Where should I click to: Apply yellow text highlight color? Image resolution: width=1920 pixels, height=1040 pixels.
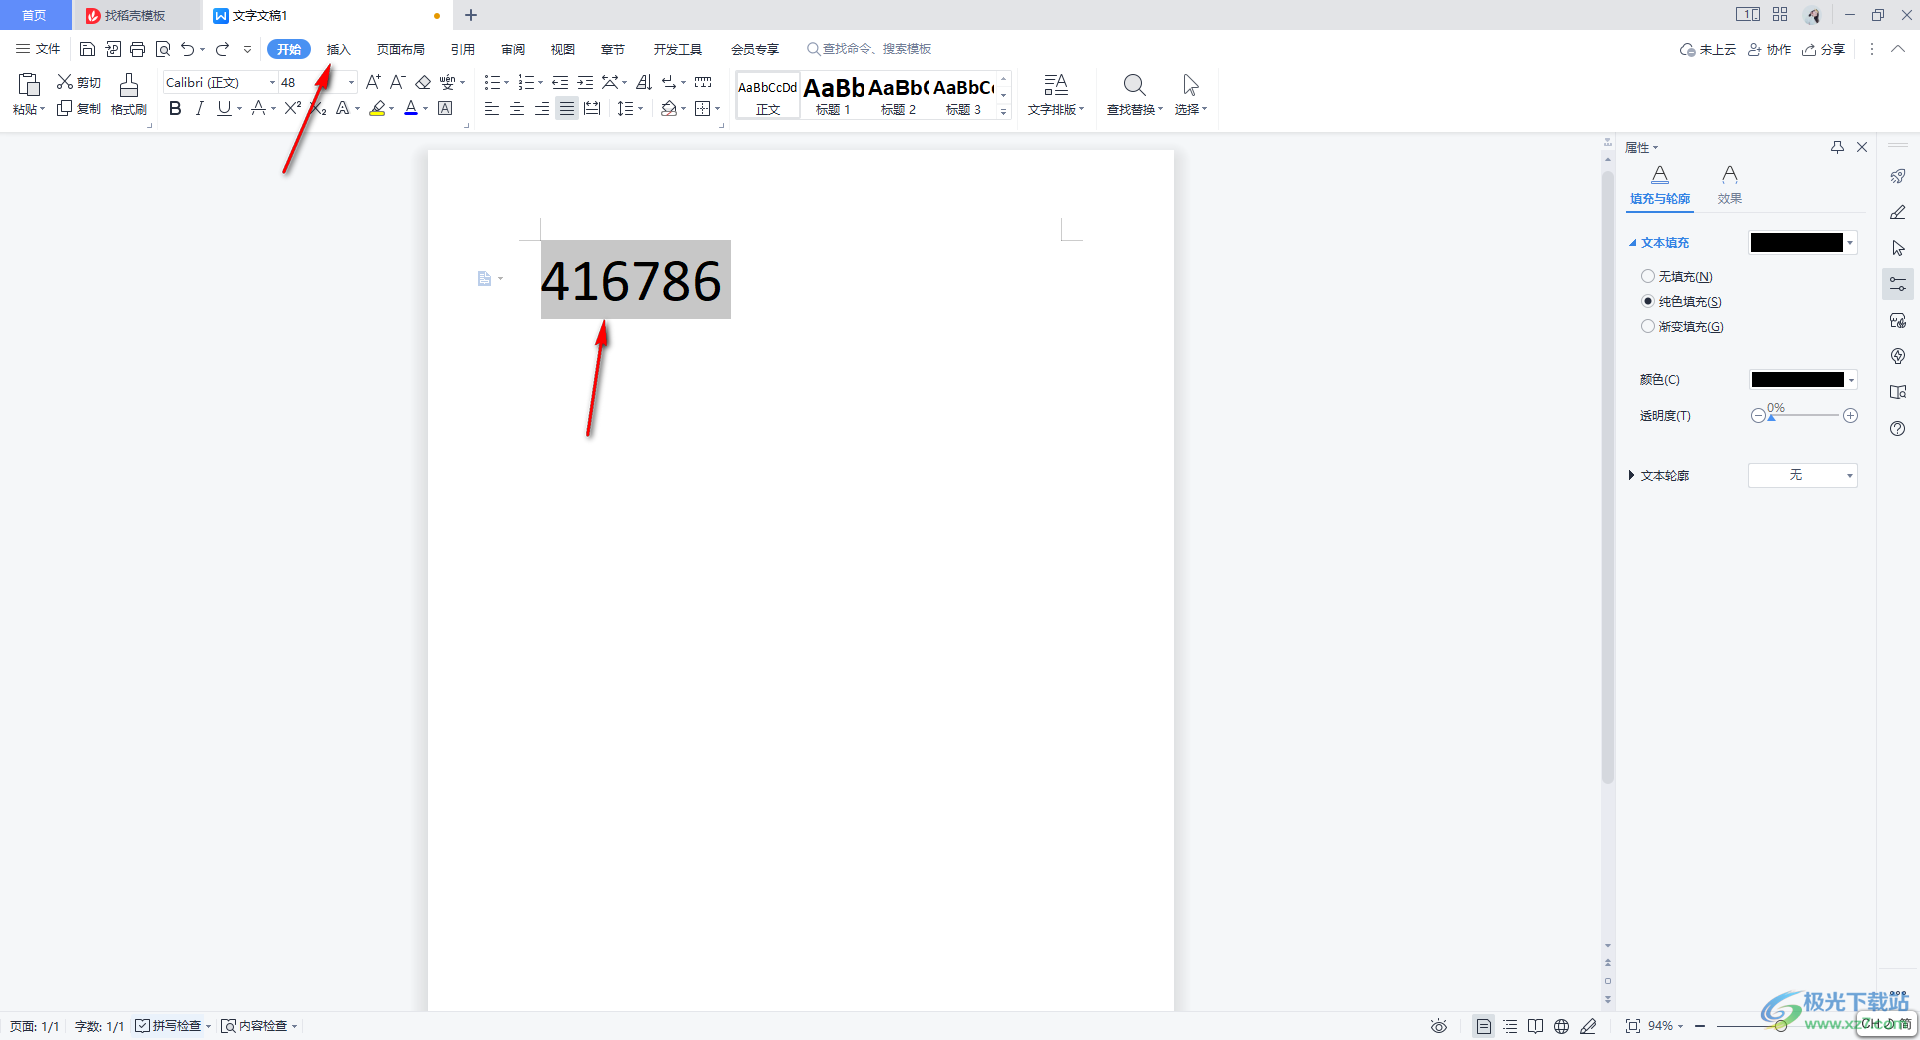tap(377, 108)
